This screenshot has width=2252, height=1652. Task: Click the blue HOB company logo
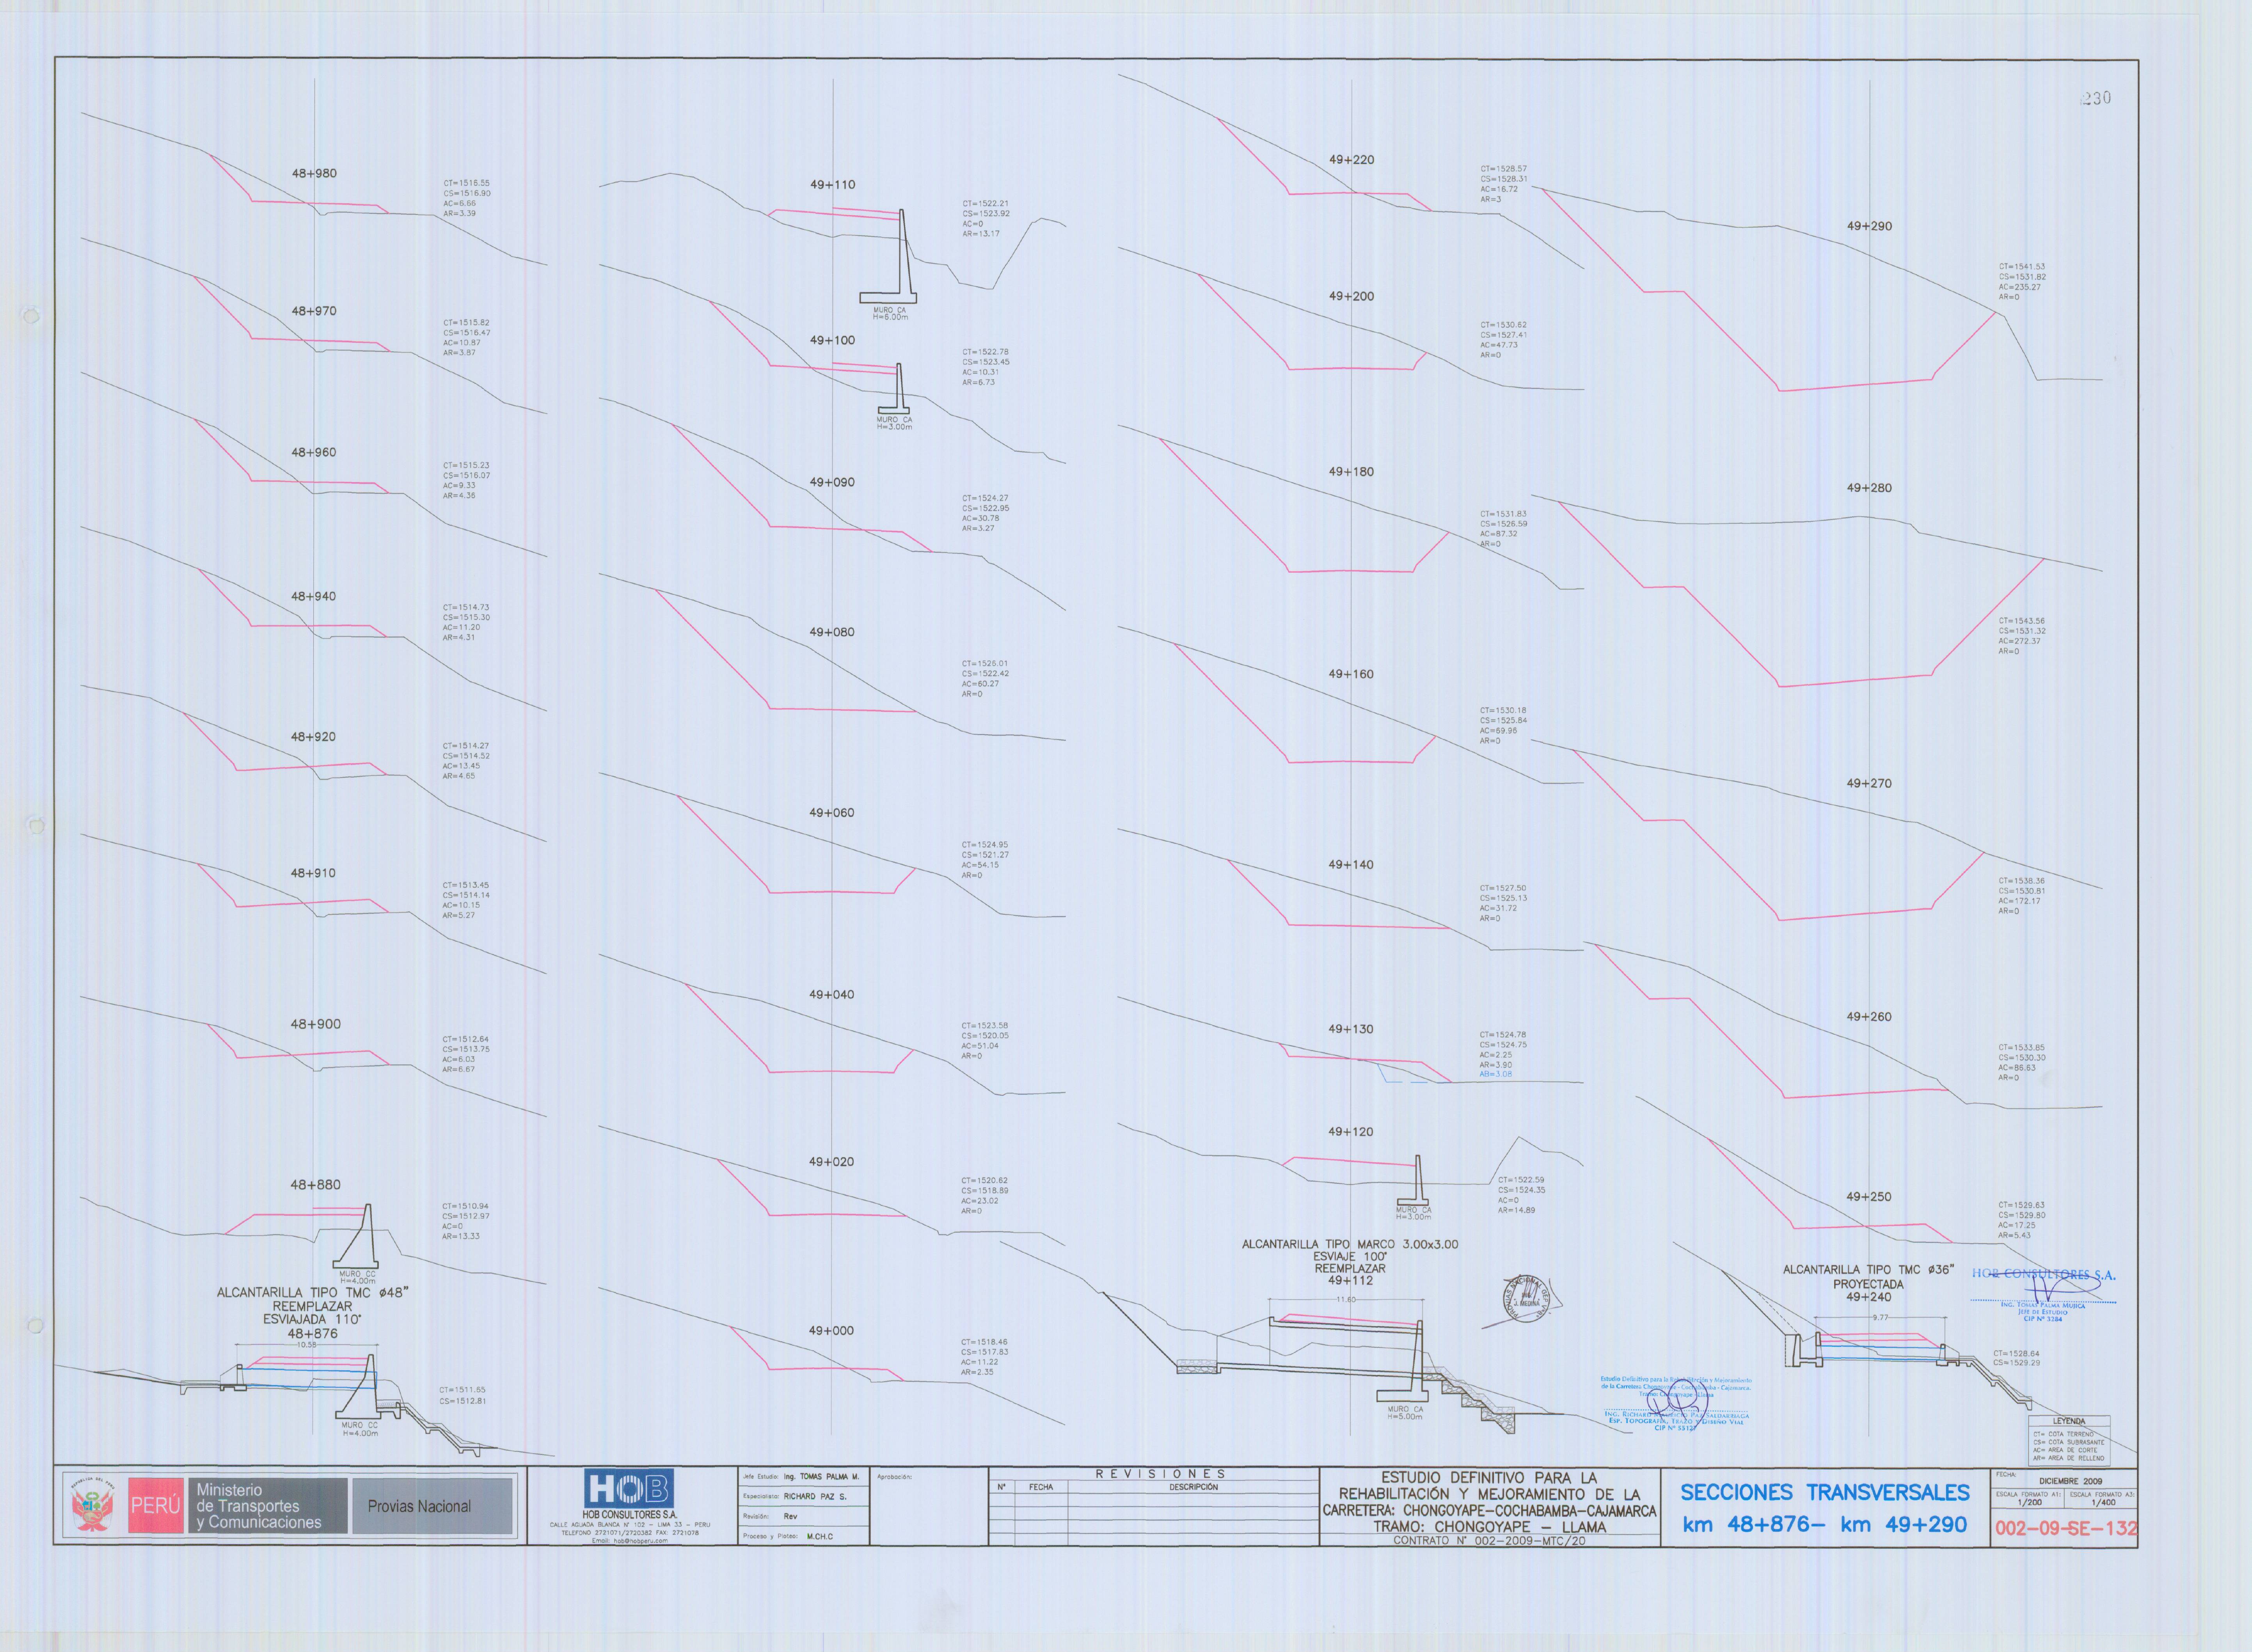click(x=629, y=1488)
